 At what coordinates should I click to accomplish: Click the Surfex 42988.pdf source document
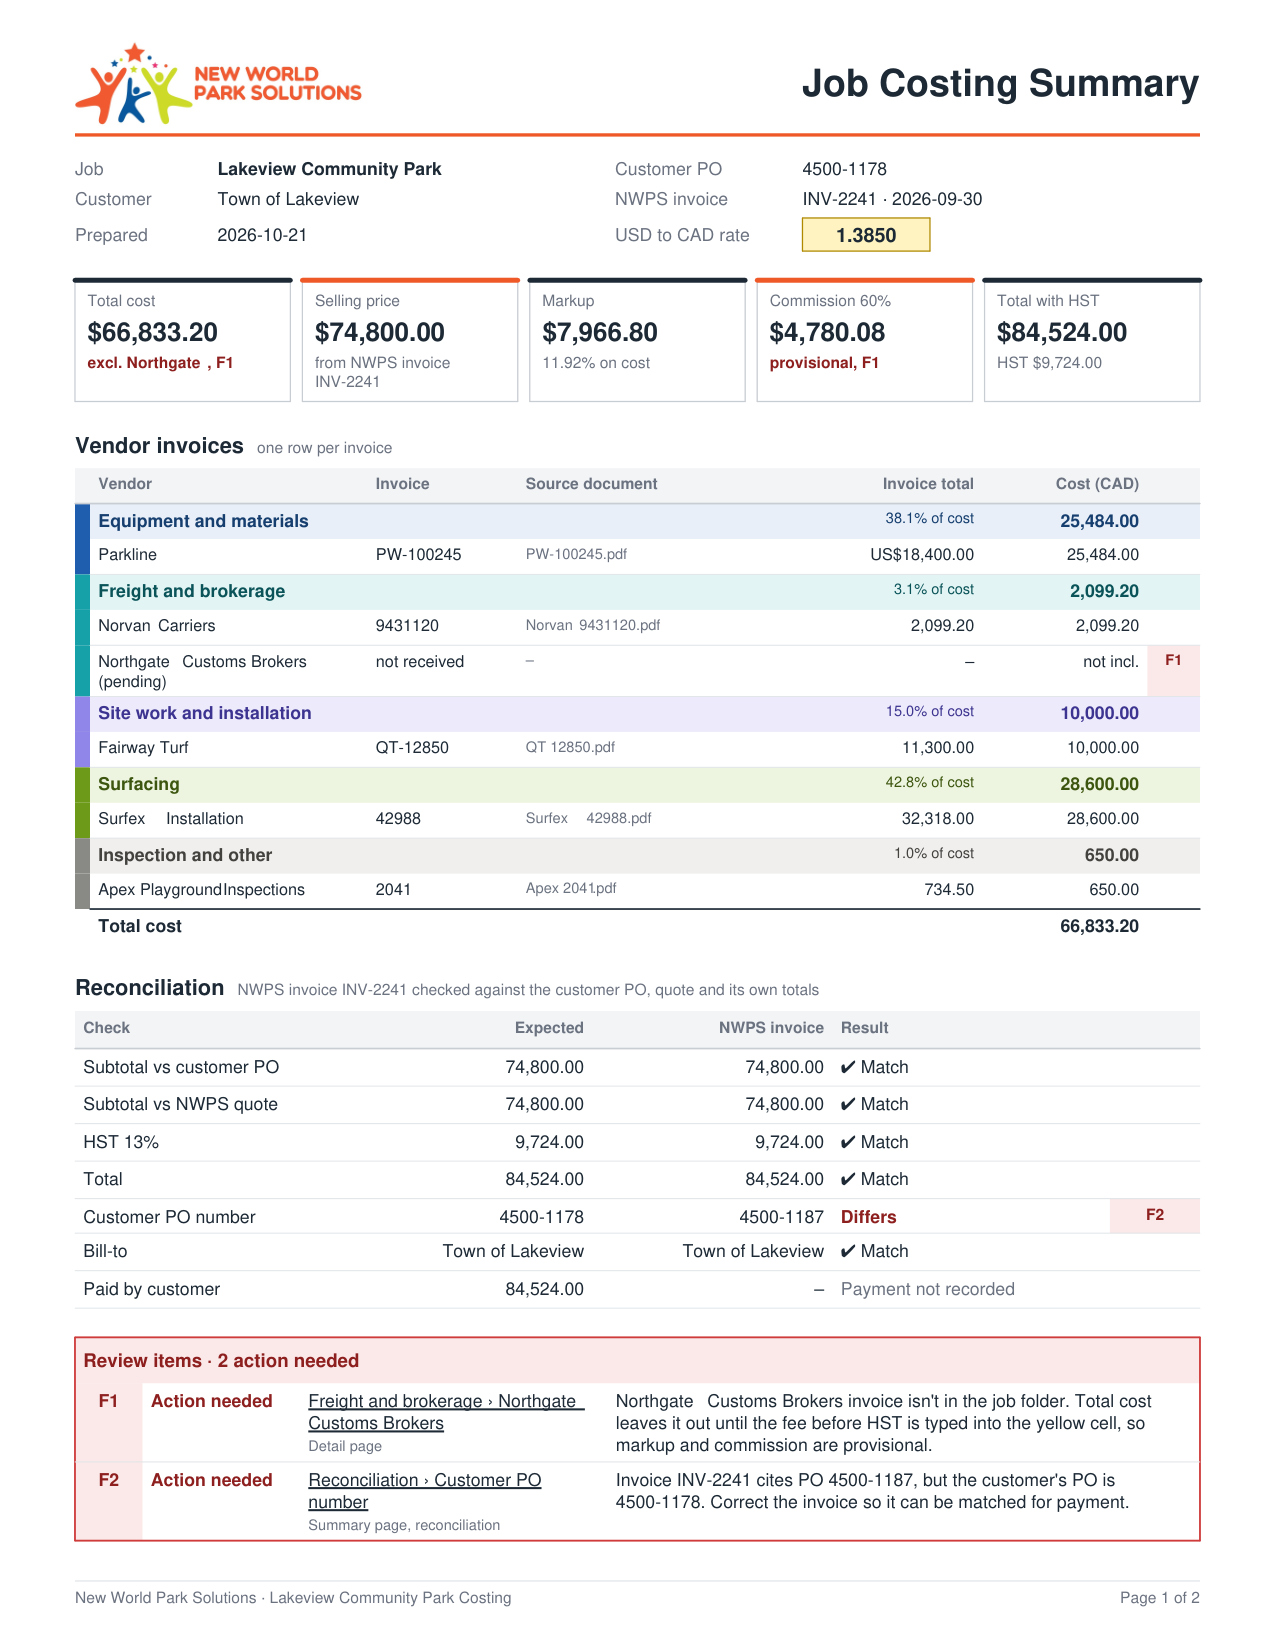click(588, 818)
